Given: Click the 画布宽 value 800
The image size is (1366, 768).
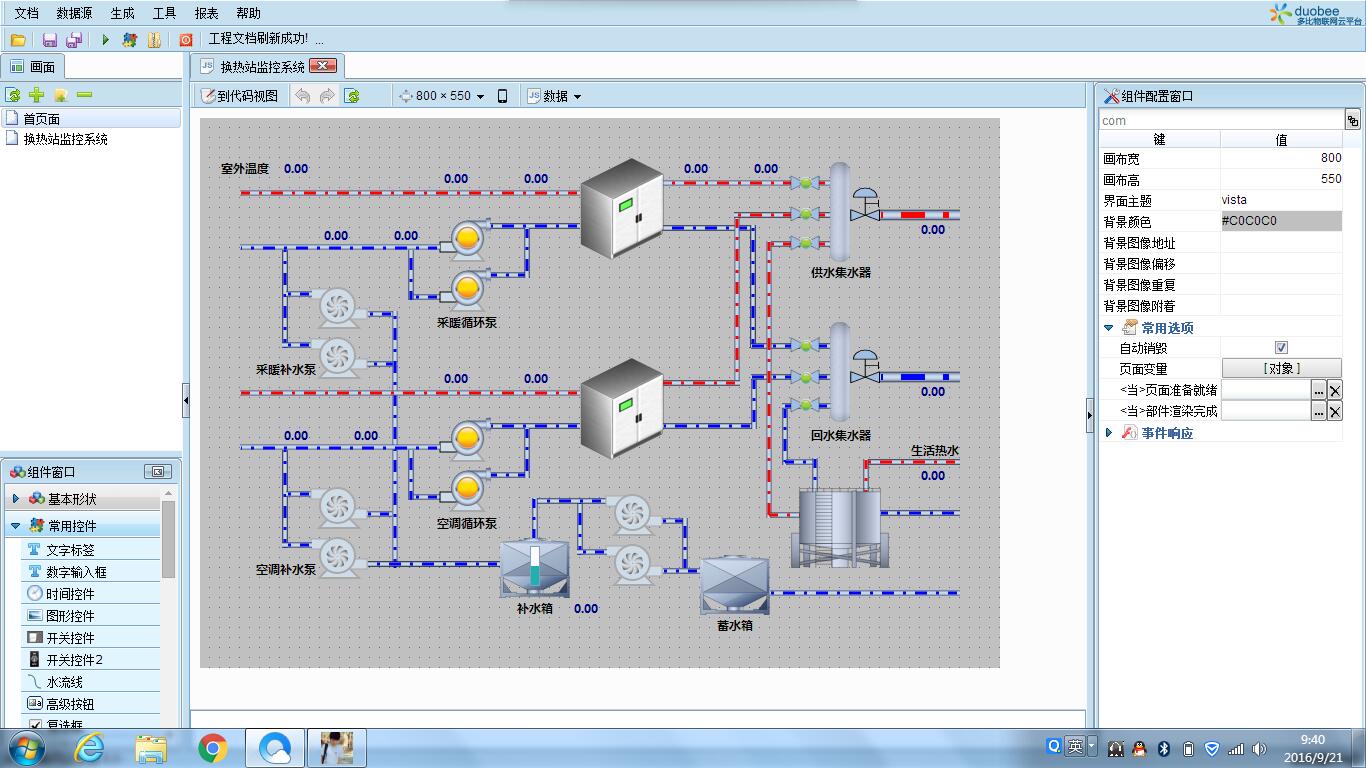Looking at the screenshot, I should point(1281,158).
